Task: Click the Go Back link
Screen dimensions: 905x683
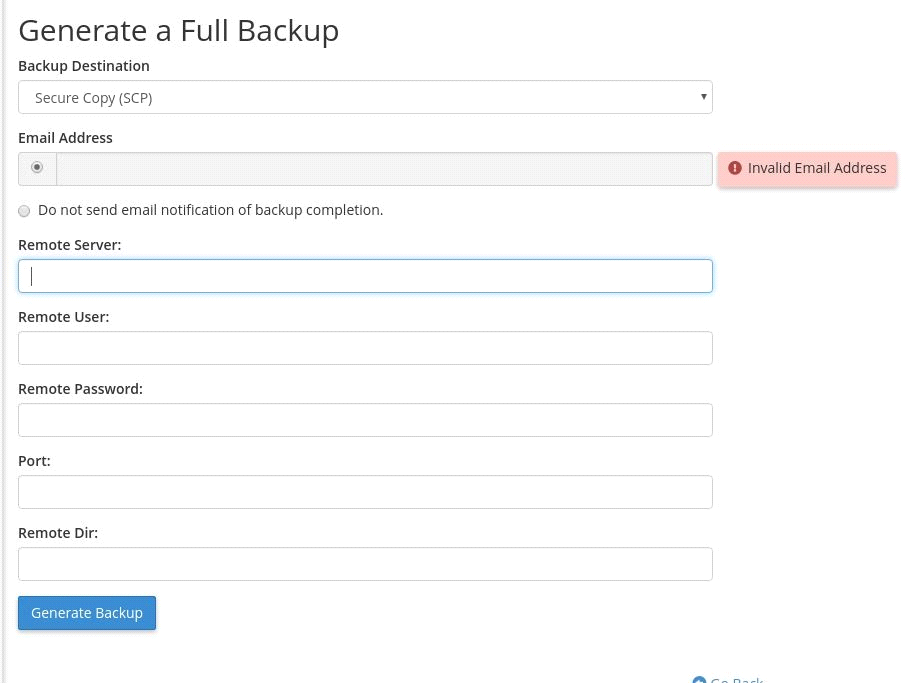Action: (735, 679)
